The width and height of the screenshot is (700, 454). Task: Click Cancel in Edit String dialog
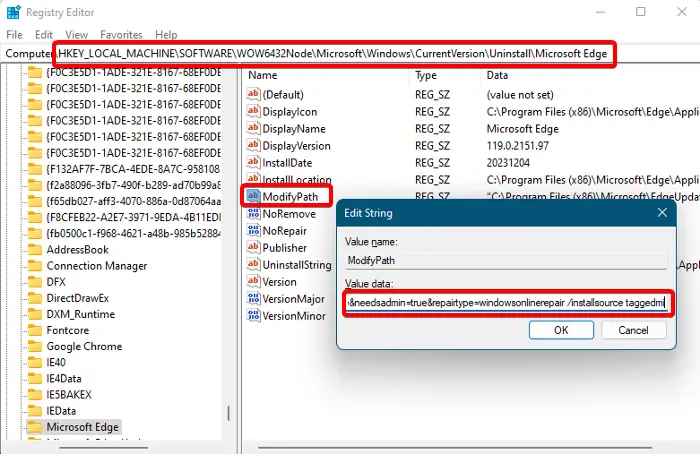[x=633, y=330]
